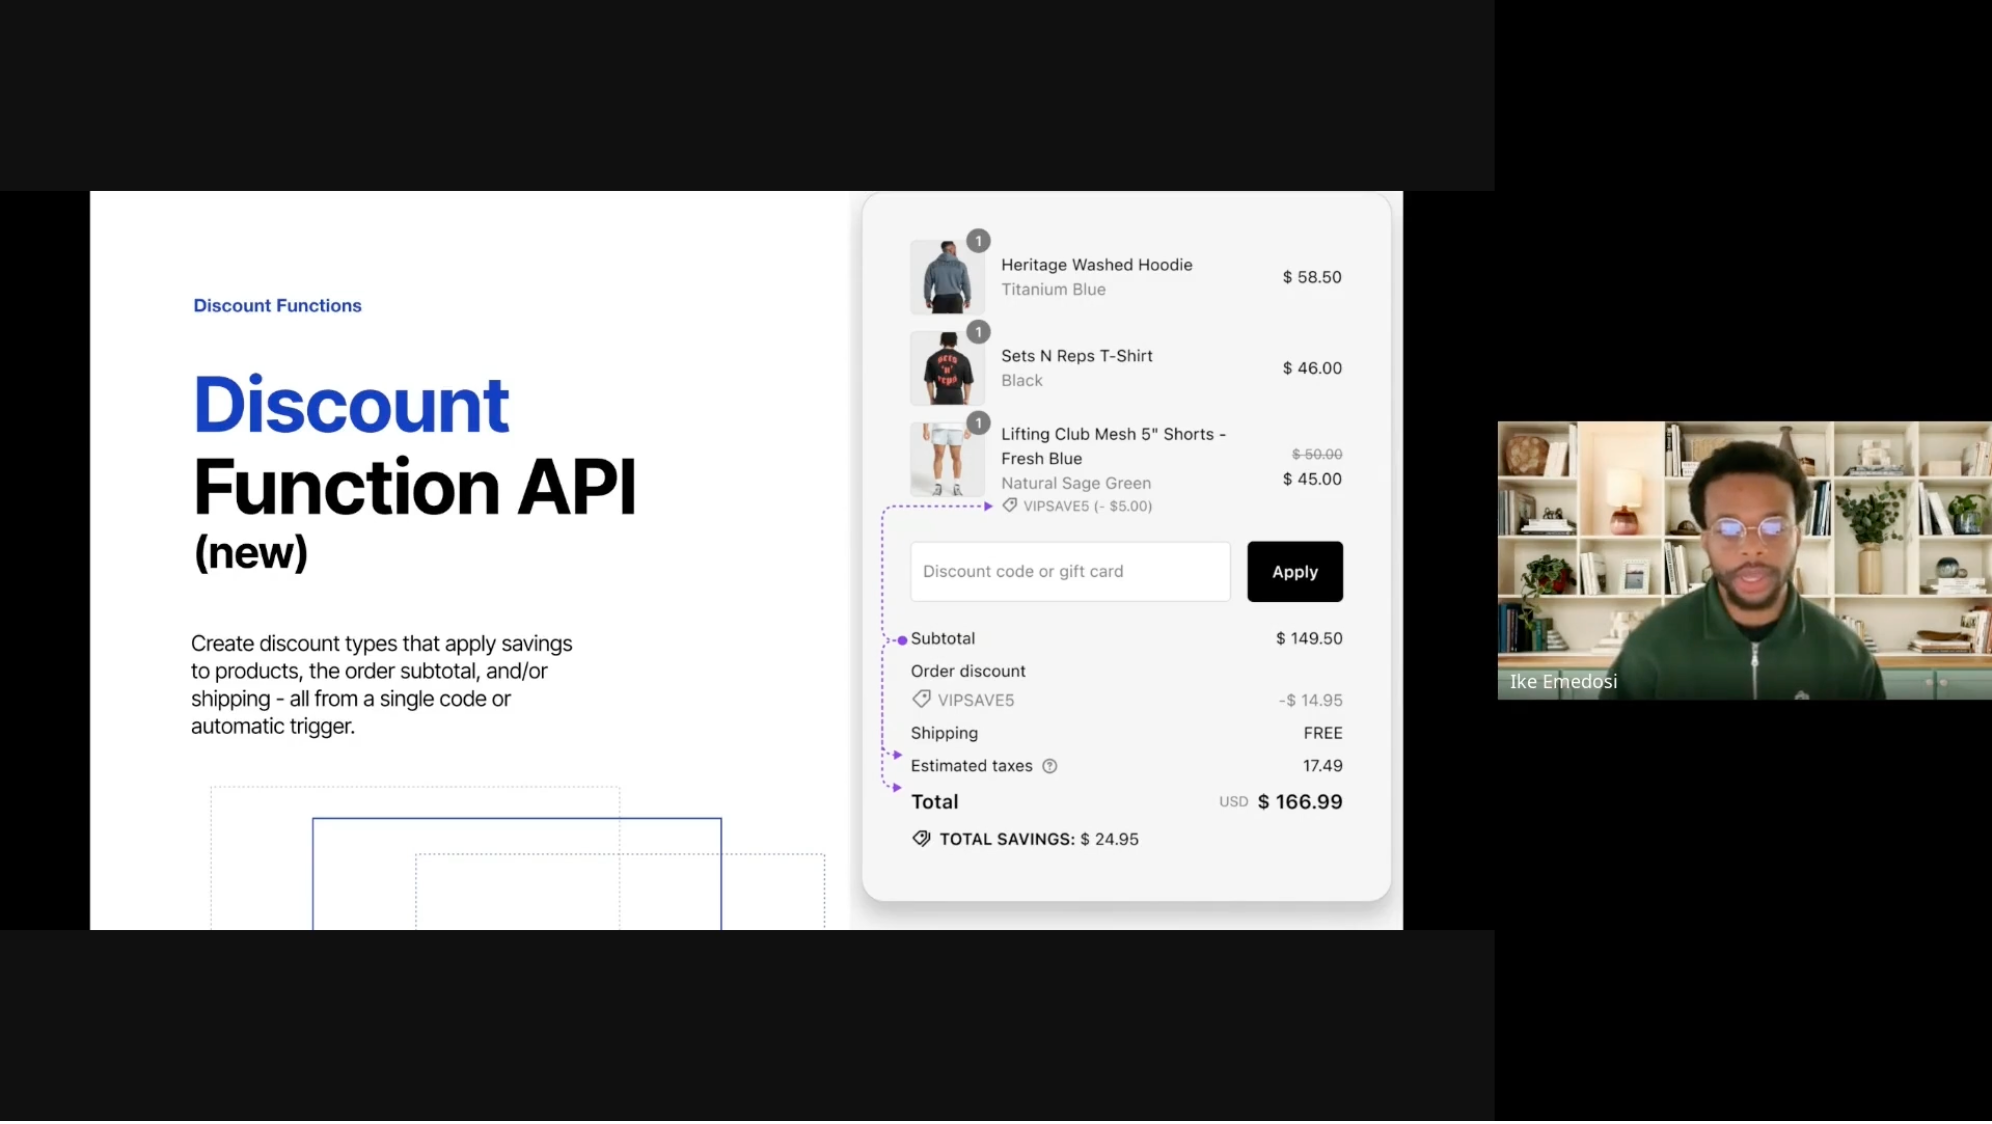Click the Discount Functions heading label
Viewport: 1992px width, 1124px height.
click(277, 306)
